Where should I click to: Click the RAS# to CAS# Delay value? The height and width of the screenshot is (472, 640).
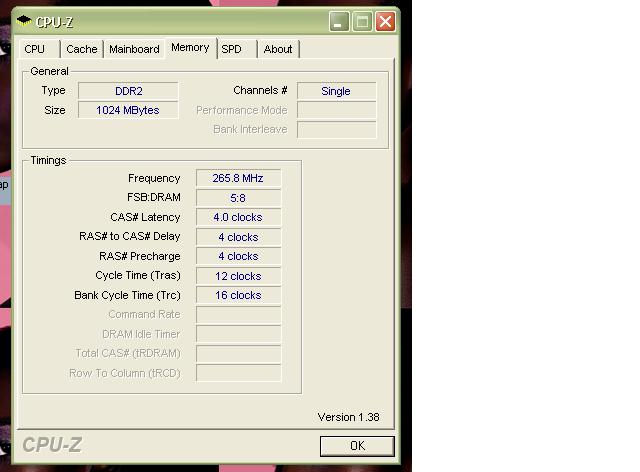click(x=238, y=237)
